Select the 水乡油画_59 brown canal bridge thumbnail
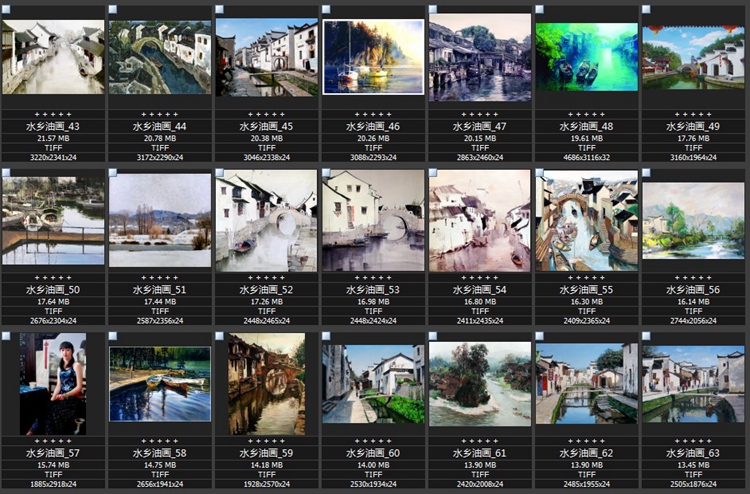Image resolution: width=750 pixels, height=494 pixels. coord(266,384)
